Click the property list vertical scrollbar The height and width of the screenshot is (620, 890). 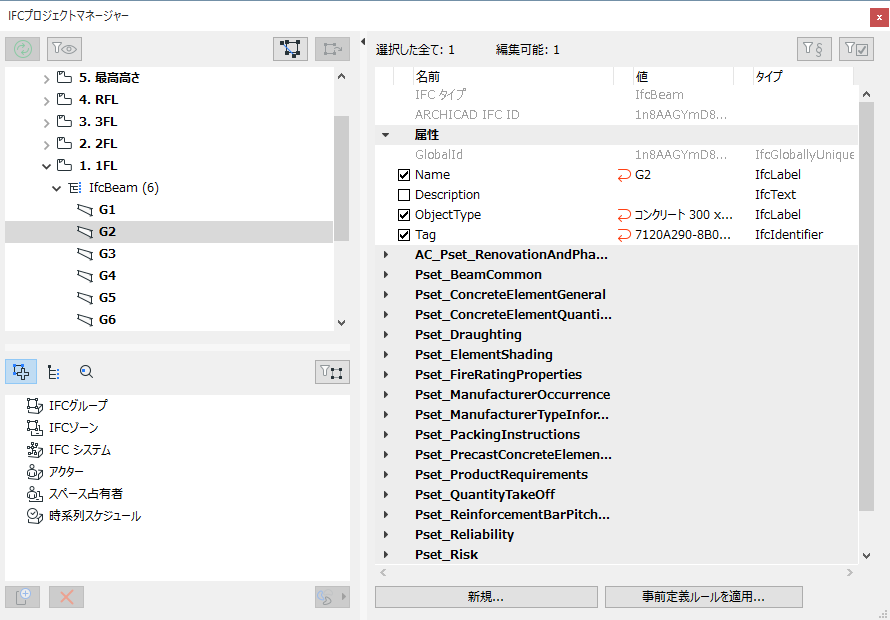pos(866,307)
